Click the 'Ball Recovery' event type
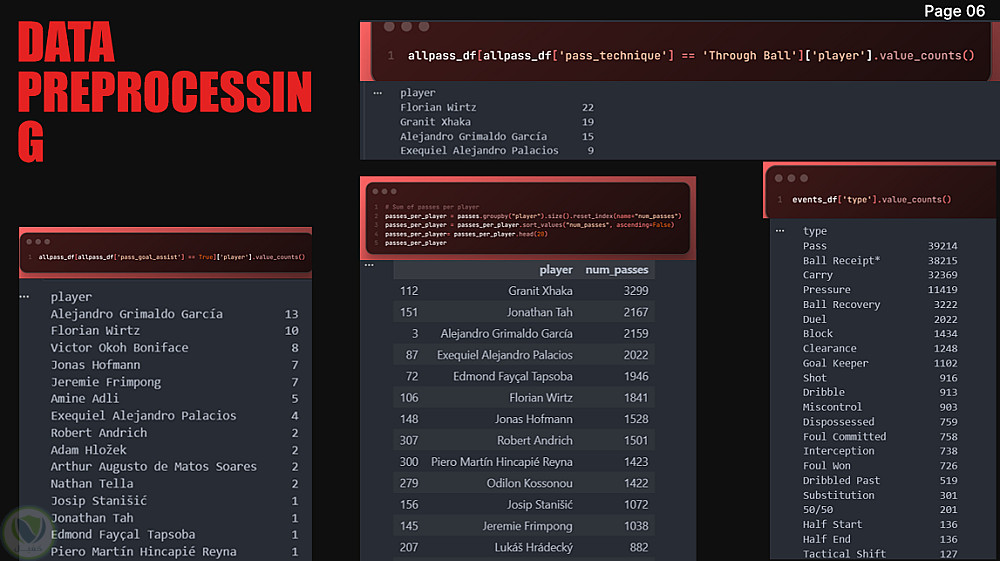1000x561 pixels. [x=841, y=305]
